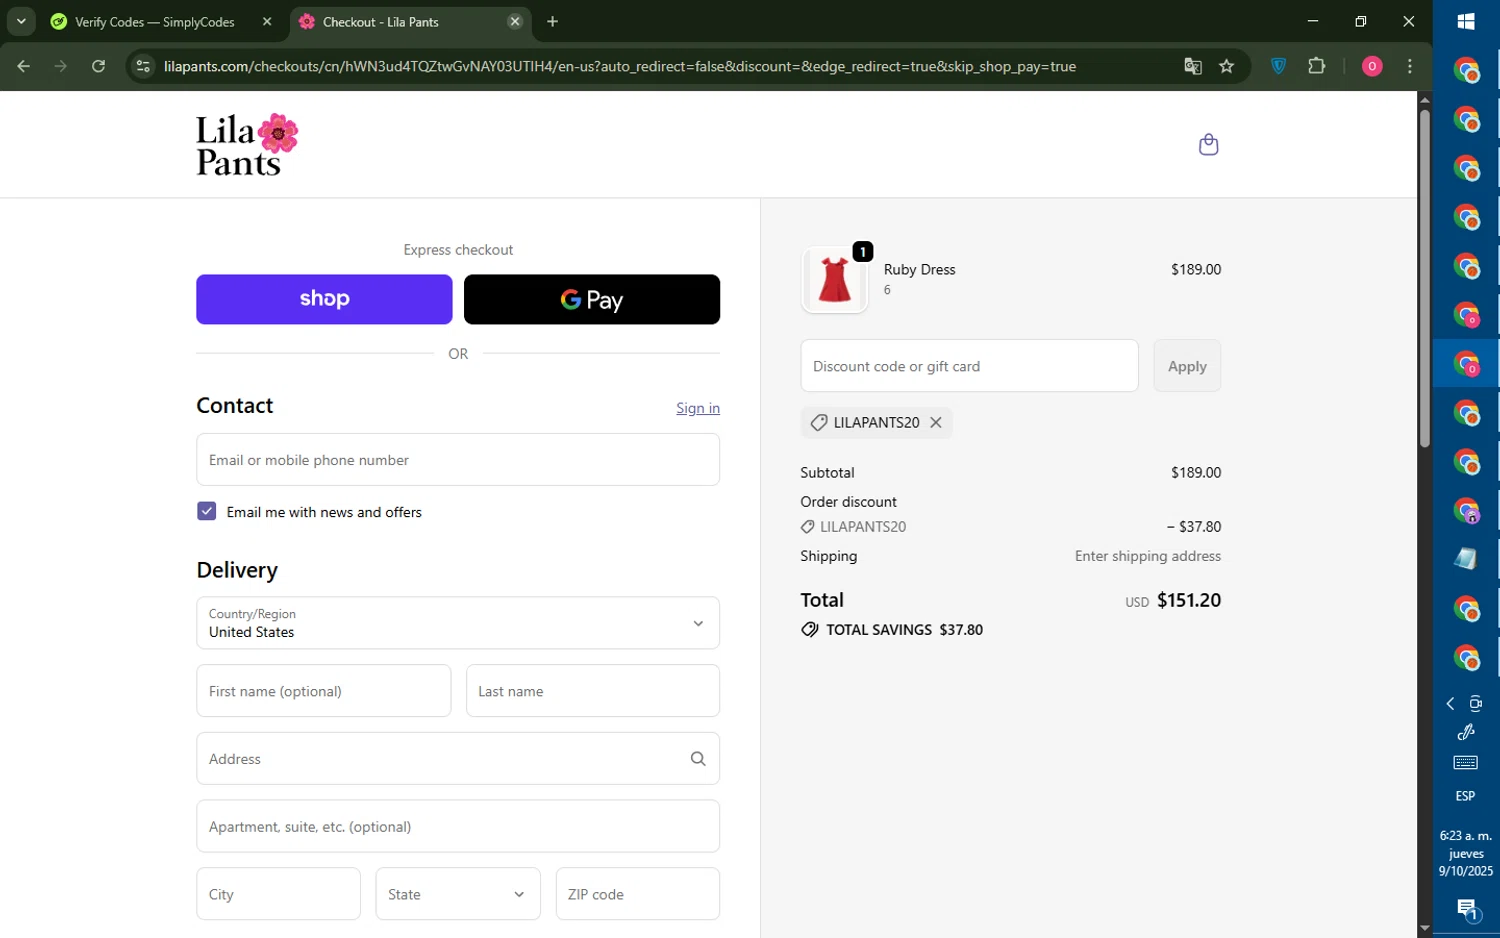Click the Apartment, suite, etc. field
This screenshot has width=1500, height=938.
[458, 826]
